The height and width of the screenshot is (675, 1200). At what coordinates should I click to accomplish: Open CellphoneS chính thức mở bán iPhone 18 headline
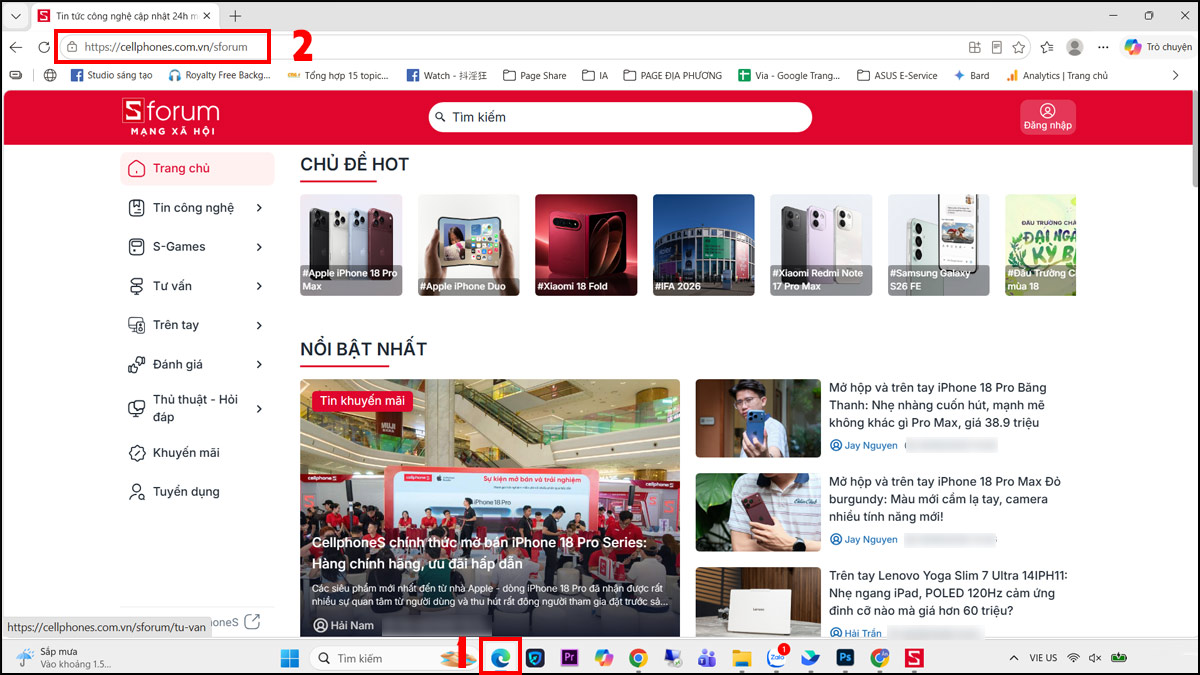coord(479,553)
